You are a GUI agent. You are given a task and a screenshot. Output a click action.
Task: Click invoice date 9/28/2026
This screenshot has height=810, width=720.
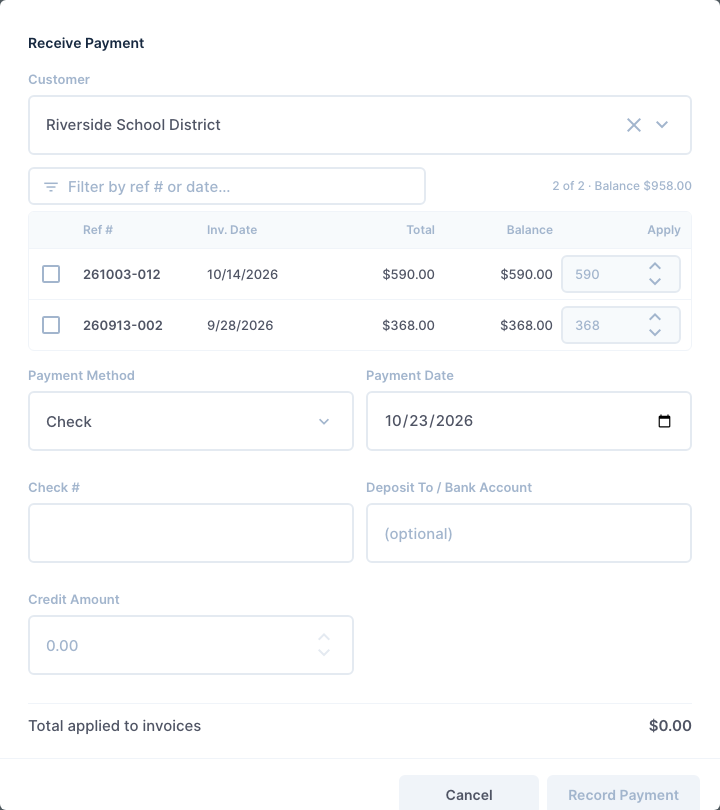point(240,325)
